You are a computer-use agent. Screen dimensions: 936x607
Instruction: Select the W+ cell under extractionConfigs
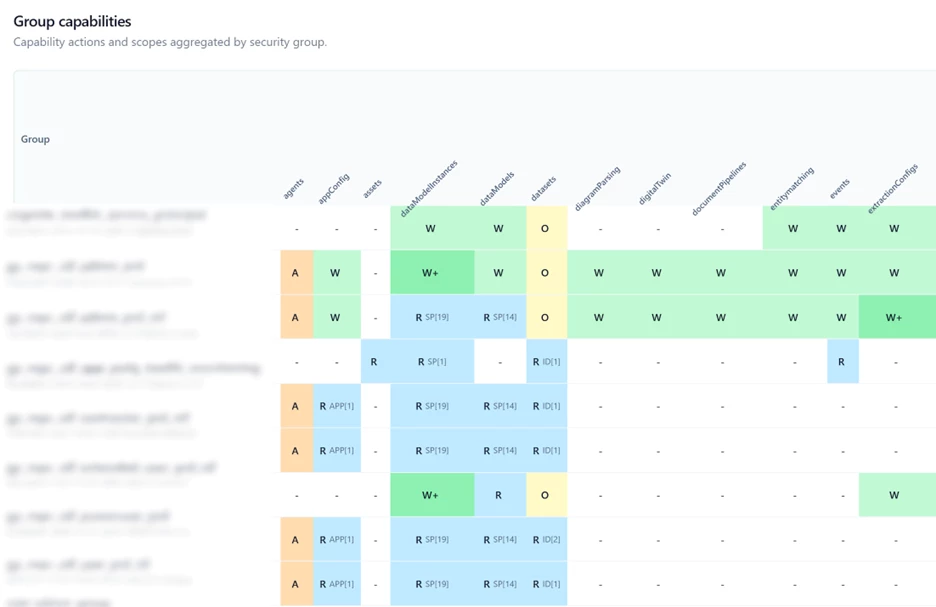click(x=894, y=318)
